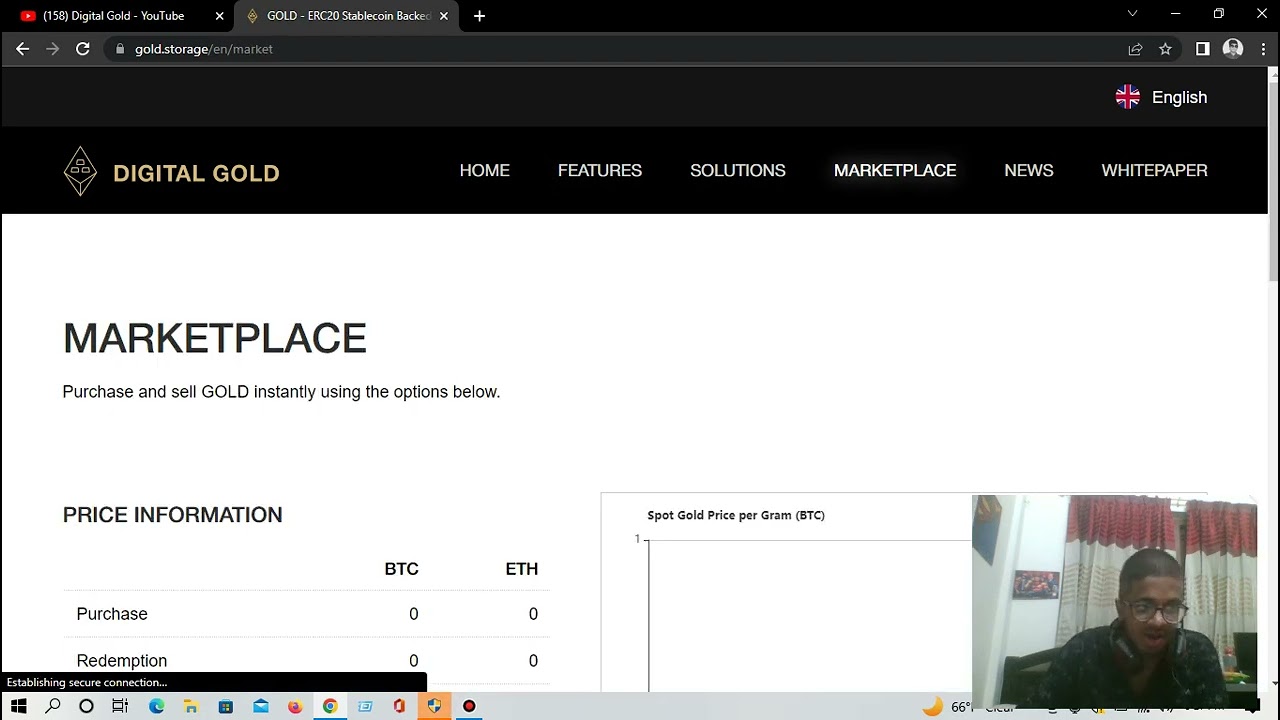The height and width of the screenshot is (720, 1280).
Task: Open the English language selector
Action: tap(1161, 97)
